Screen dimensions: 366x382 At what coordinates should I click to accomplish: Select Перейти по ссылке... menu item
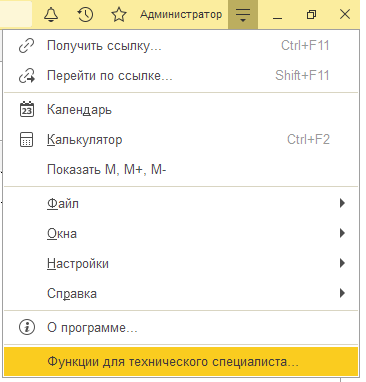coord(181,76)
